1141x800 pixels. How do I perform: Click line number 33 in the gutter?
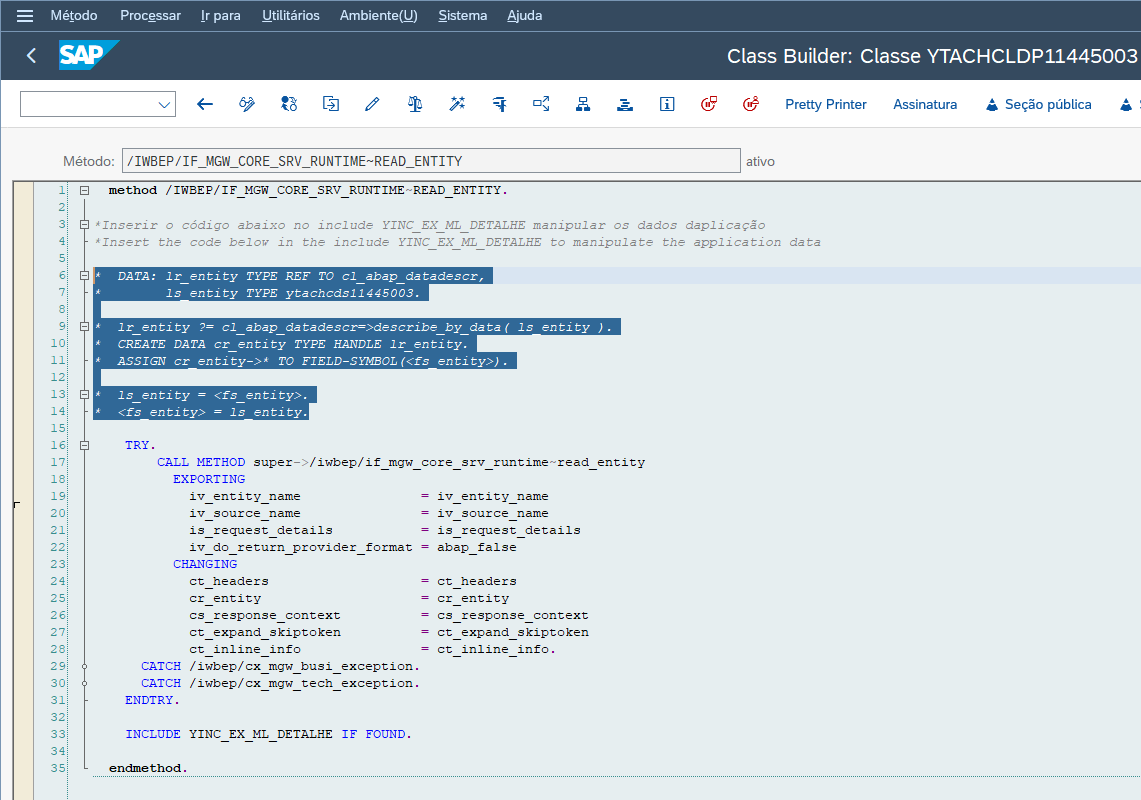point(58,734)
